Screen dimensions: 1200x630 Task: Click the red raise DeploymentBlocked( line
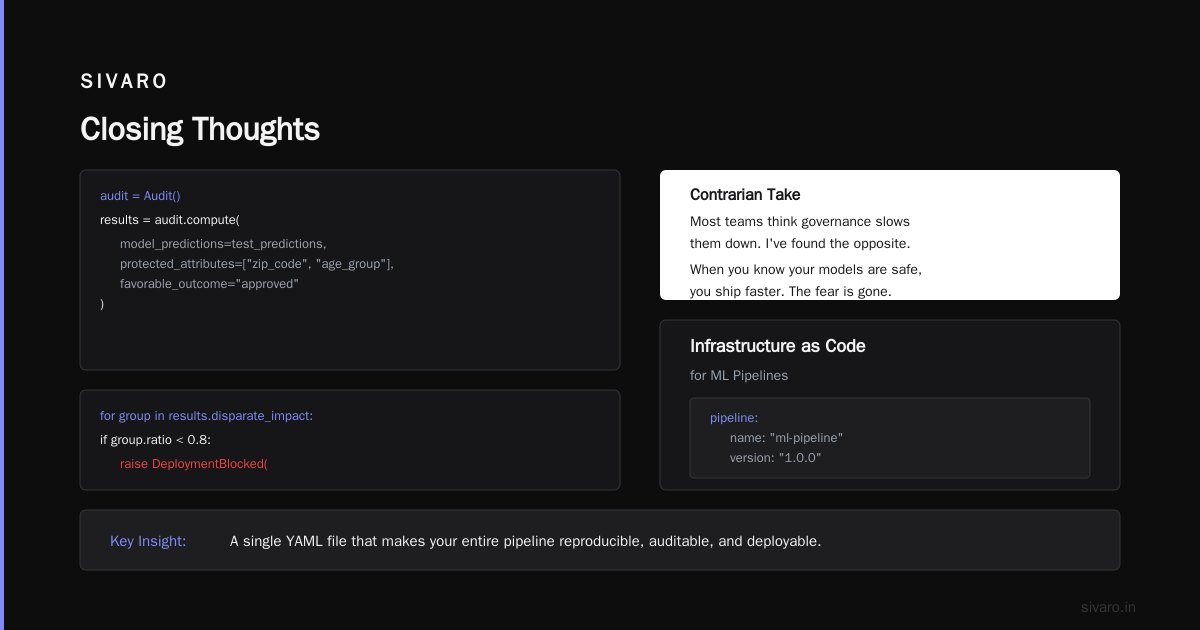[194, 463]
